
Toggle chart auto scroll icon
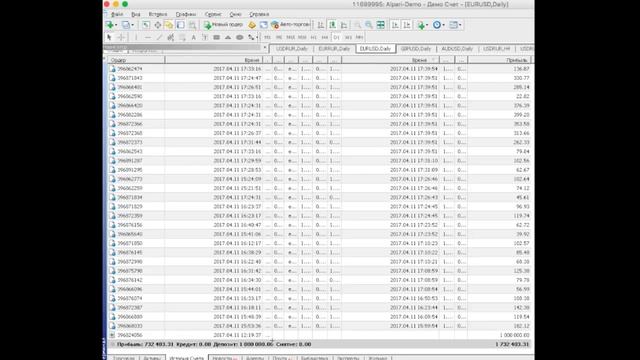(395, 25)
